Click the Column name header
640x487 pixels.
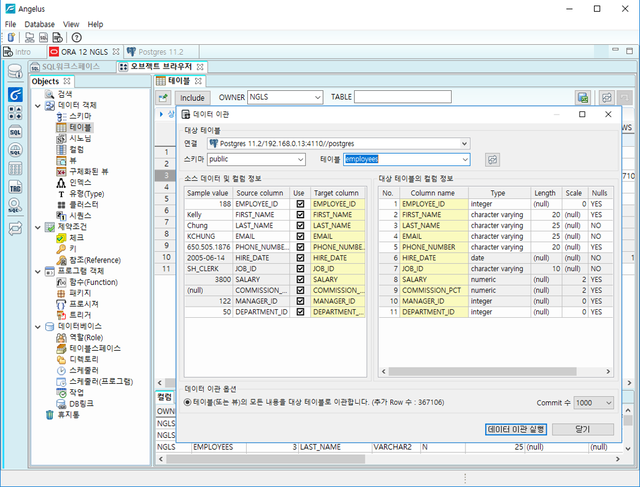433,193
